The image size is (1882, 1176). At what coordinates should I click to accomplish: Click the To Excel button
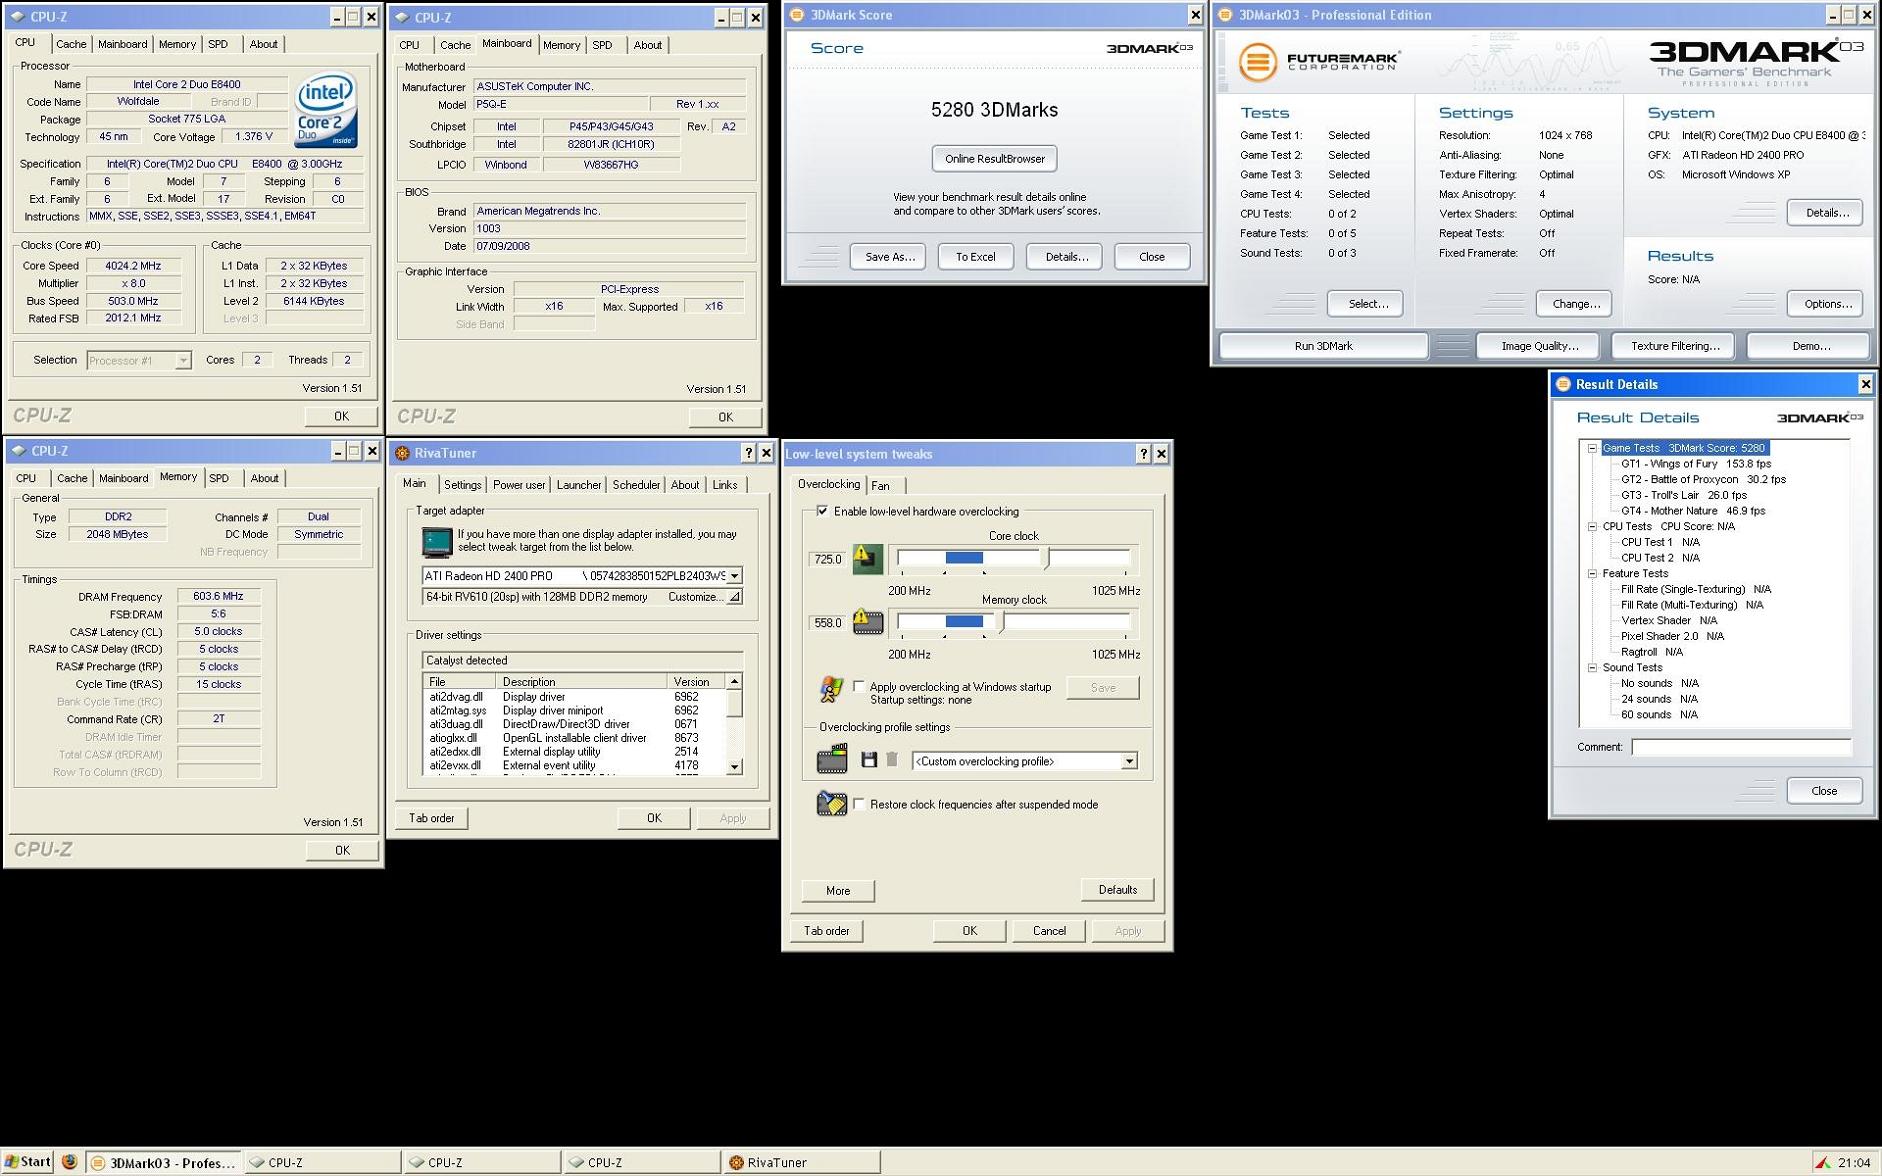click(x=975, y=257)
